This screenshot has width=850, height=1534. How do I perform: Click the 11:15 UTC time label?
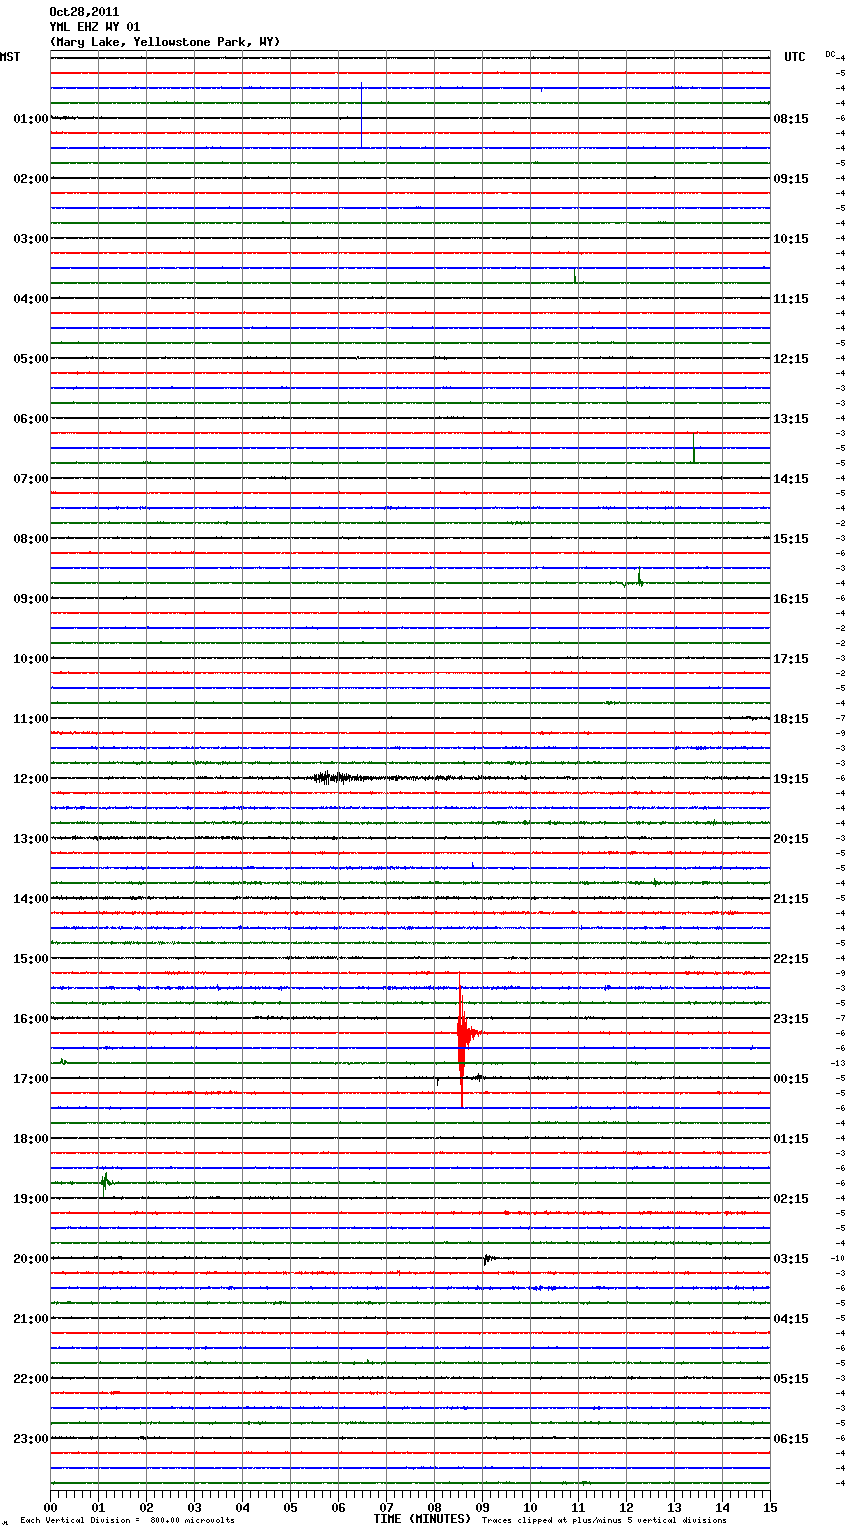[x=791, y=299]
